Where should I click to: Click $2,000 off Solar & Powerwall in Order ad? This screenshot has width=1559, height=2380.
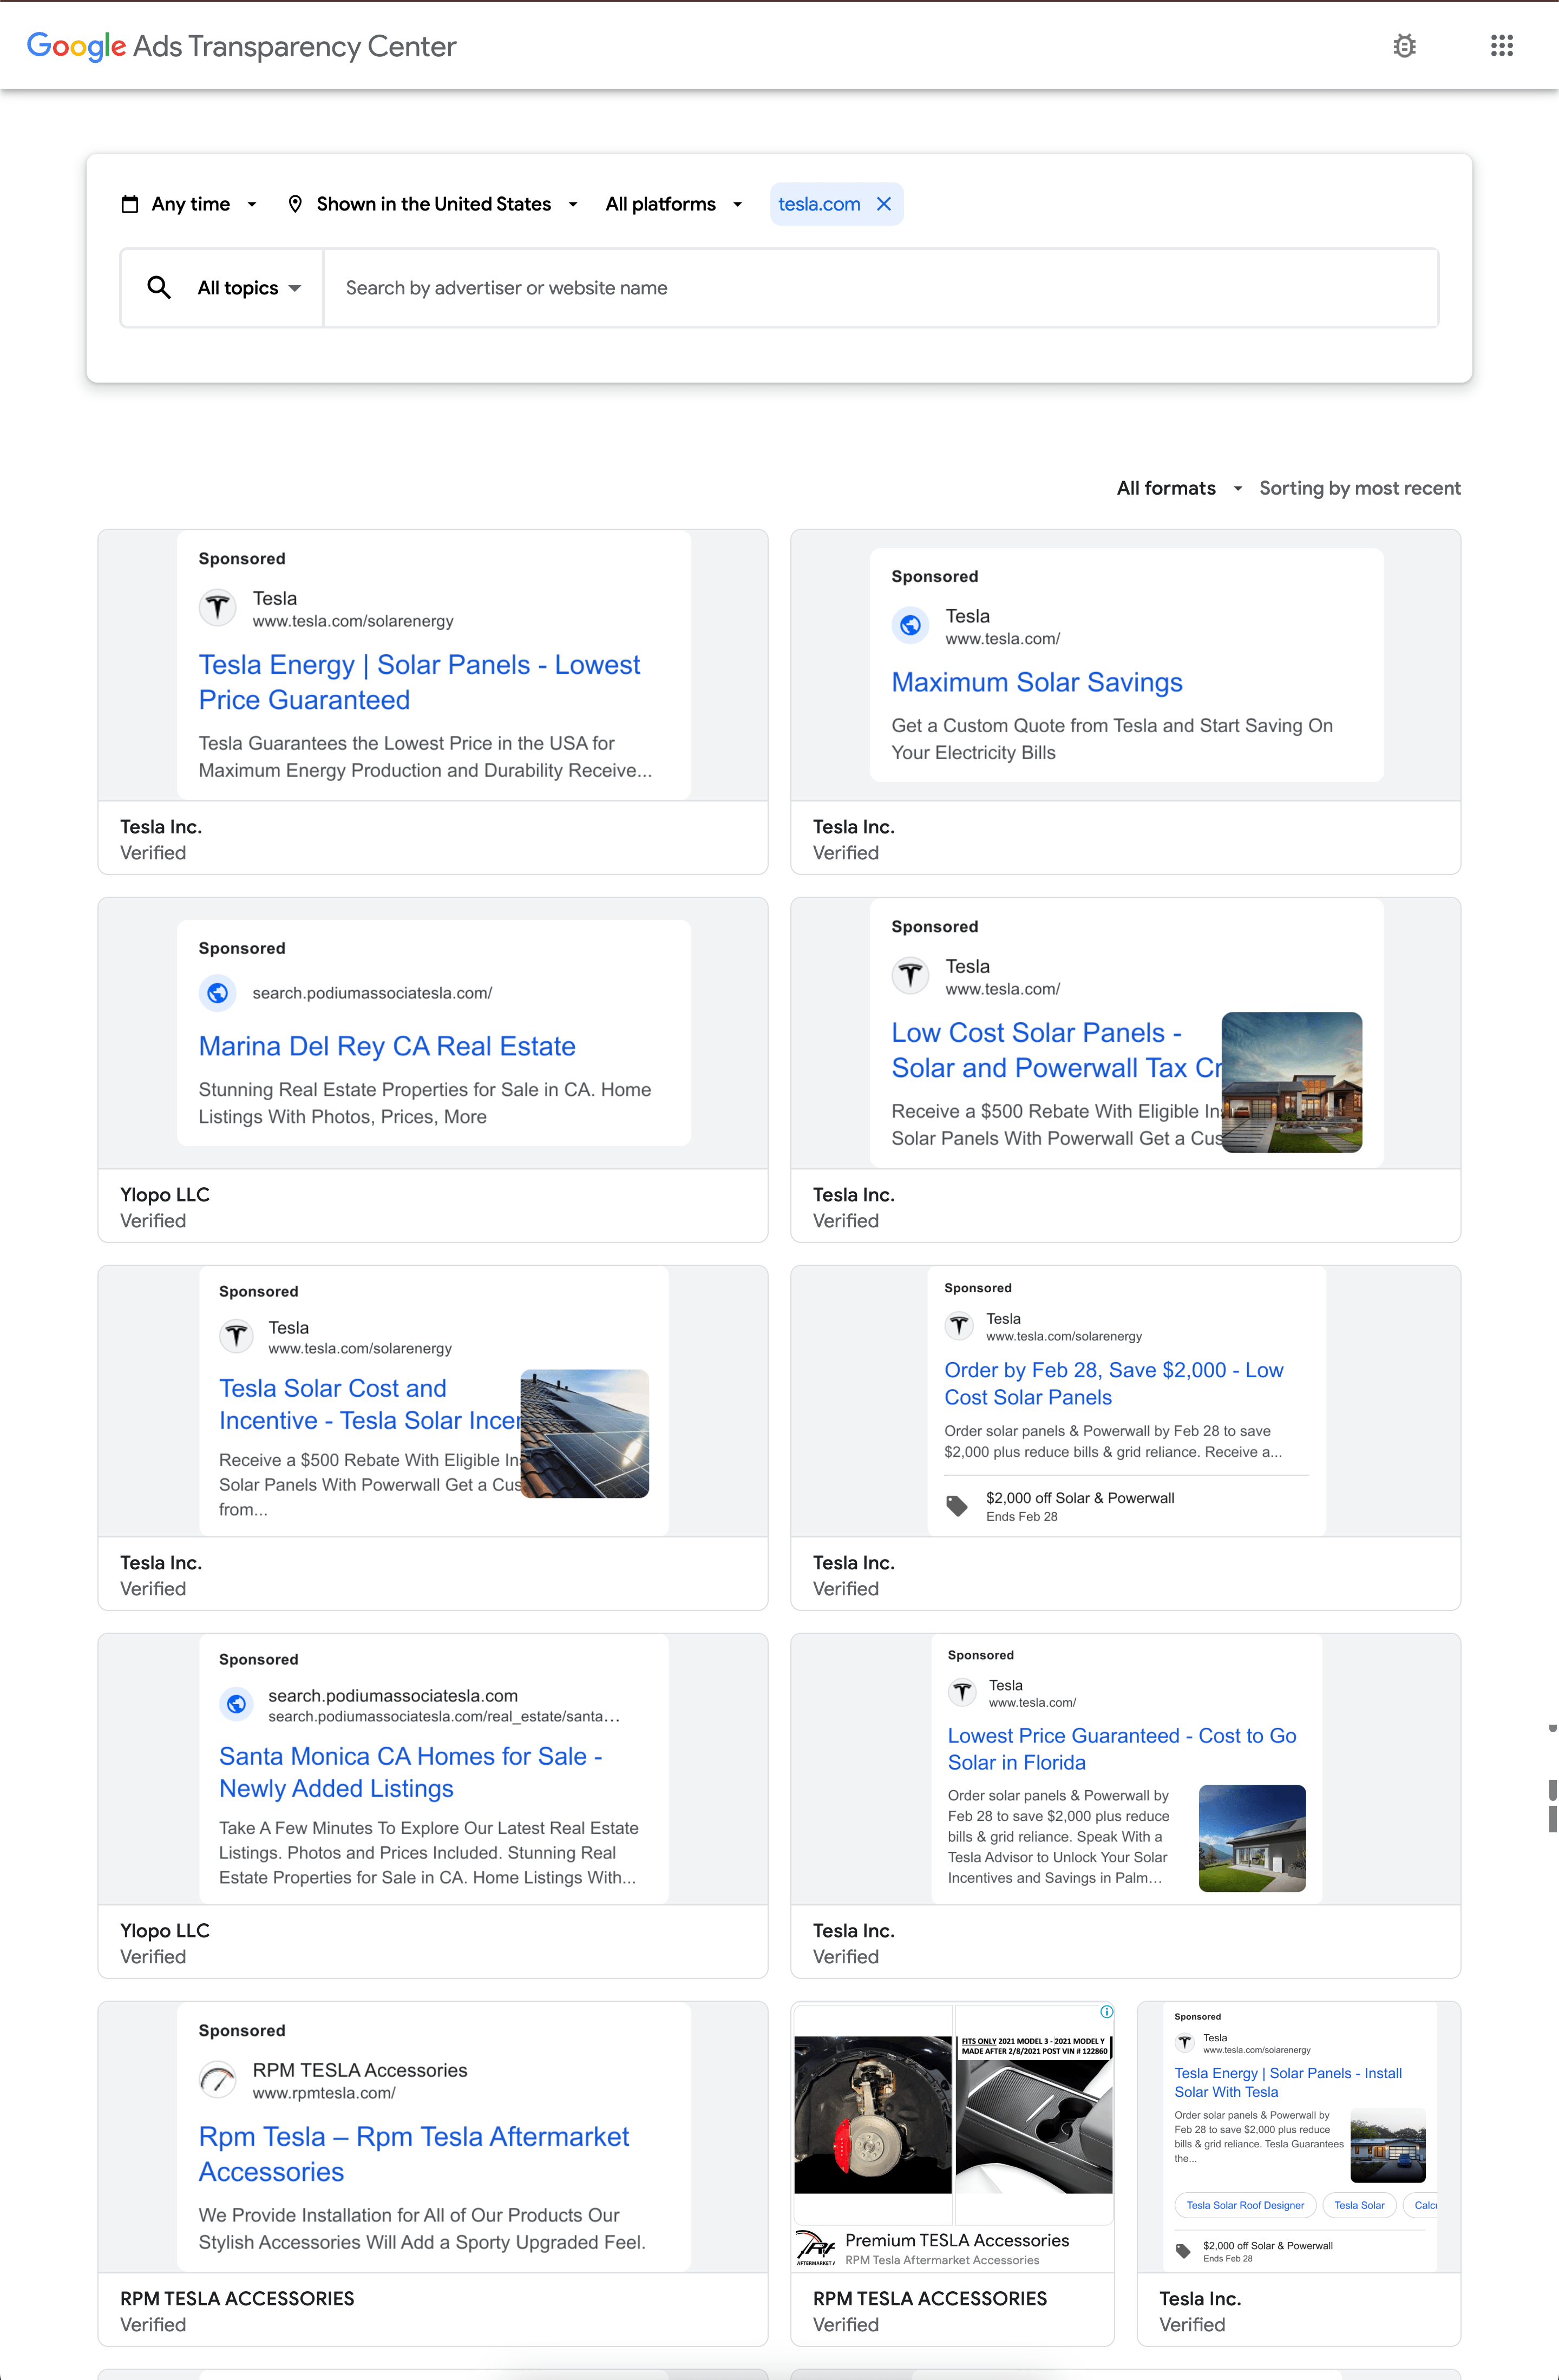pos(1080,1498)
